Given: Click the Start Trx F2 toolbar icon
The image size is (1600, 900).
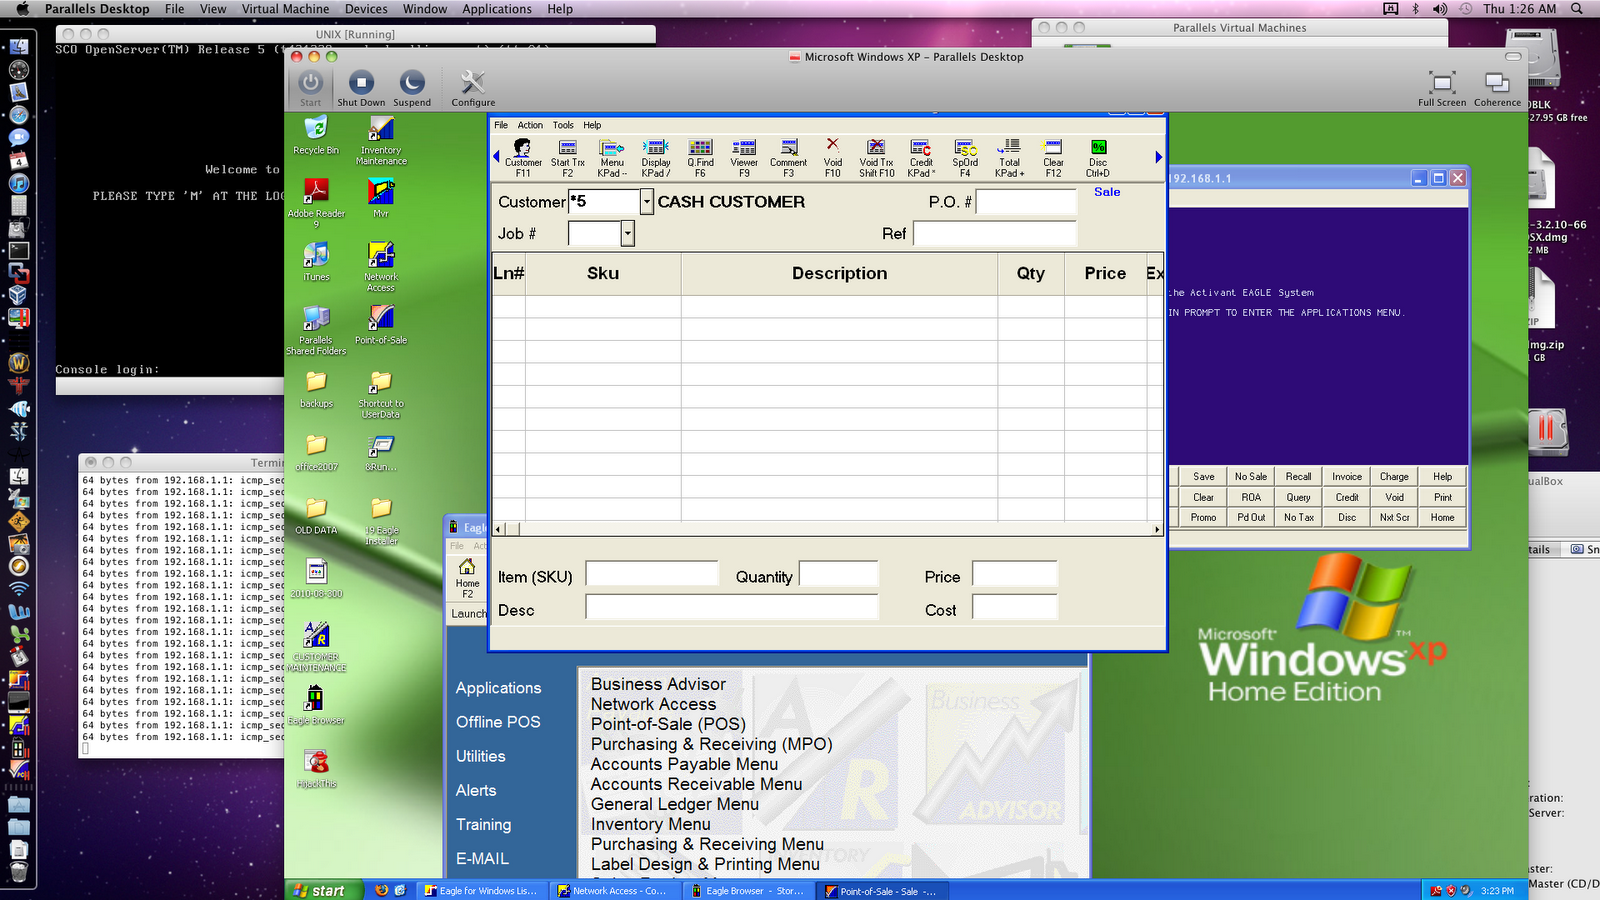Looking at the screenshot, I should [x=567, y=158].
